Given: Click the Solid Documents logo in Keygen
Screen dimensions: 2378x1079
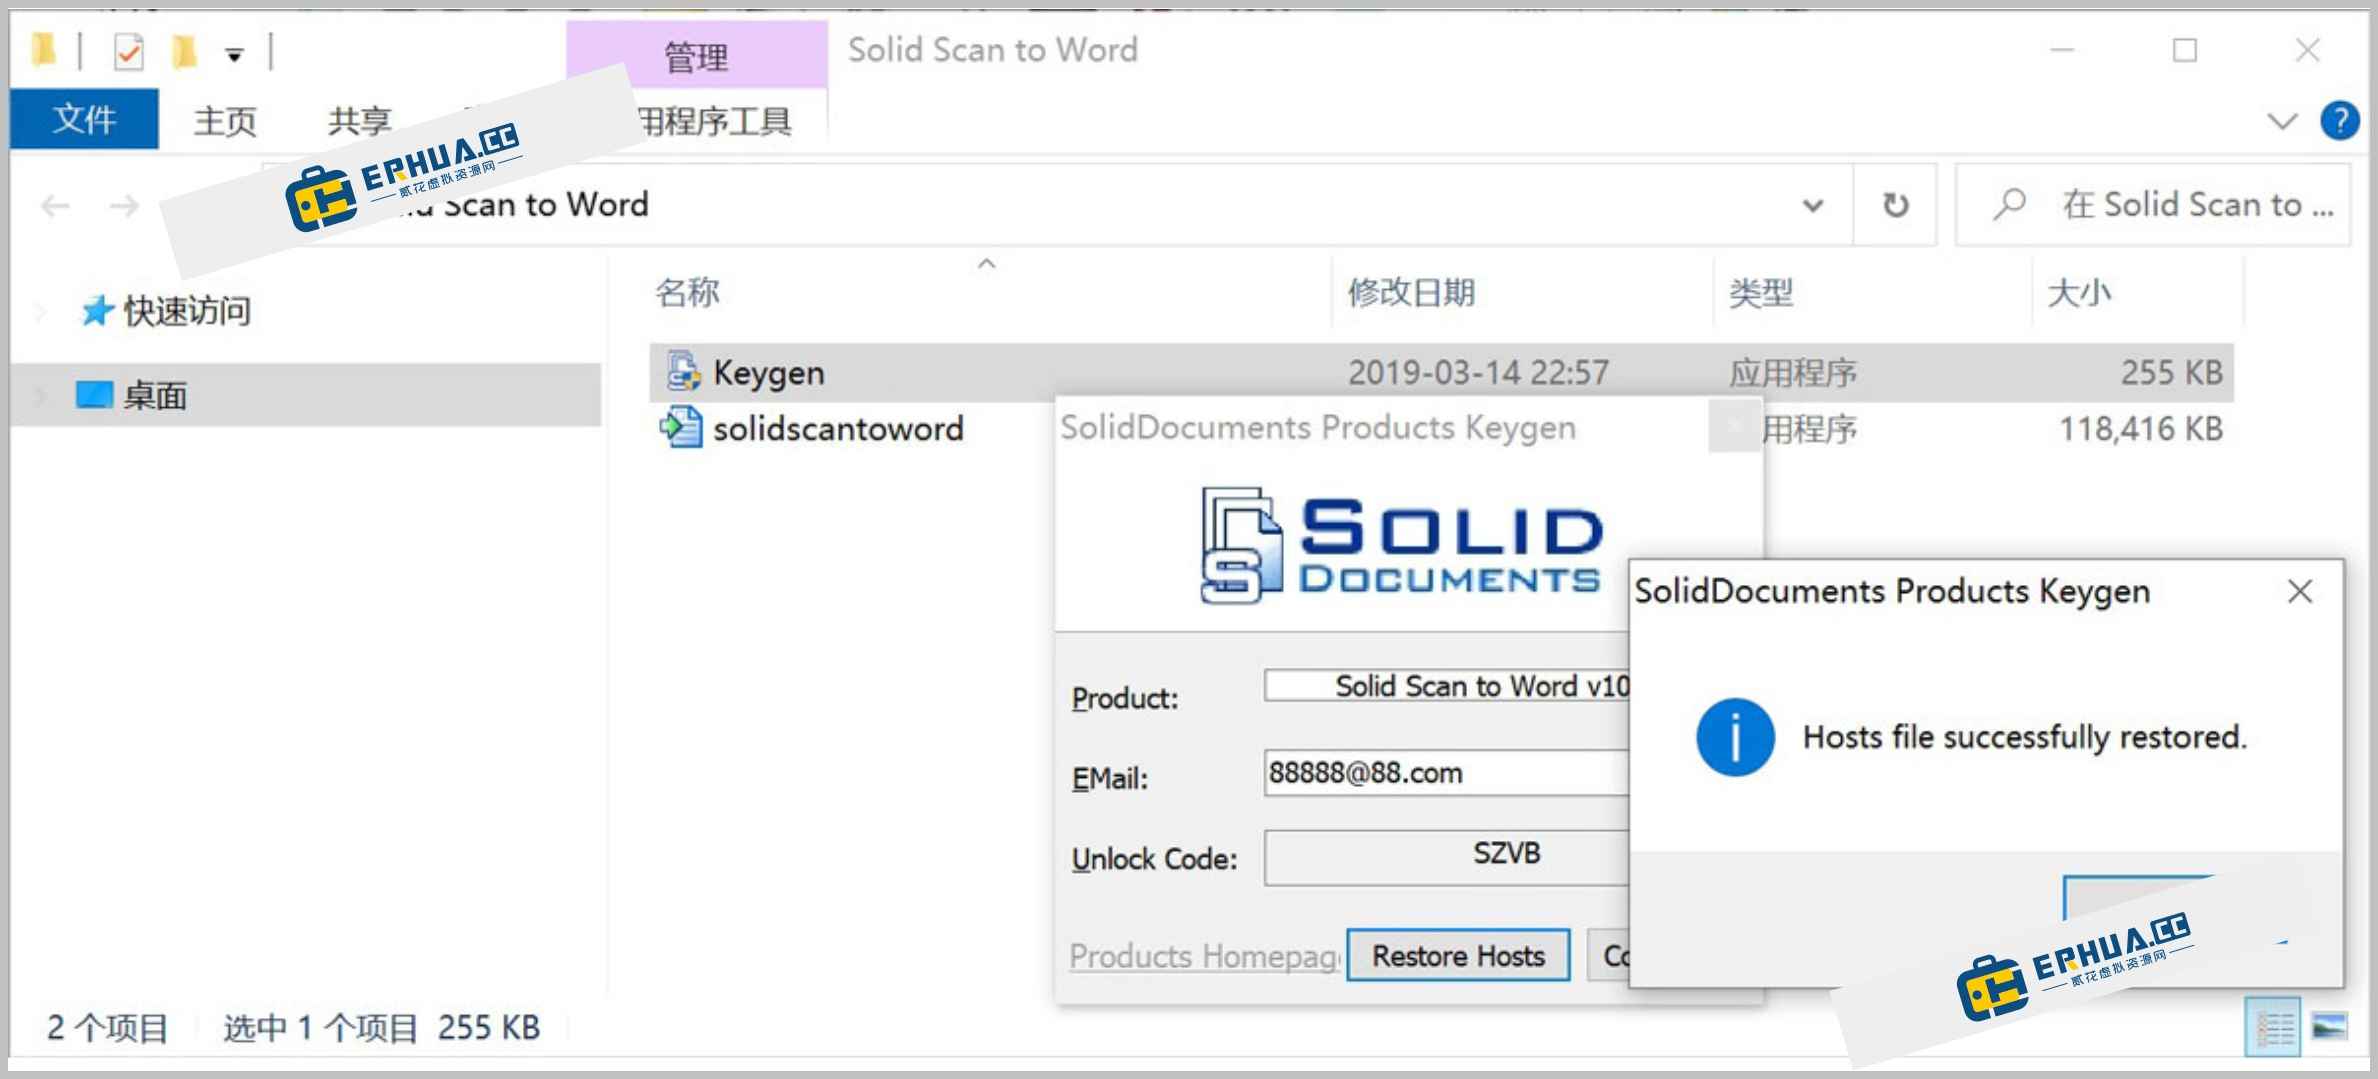Looking at the screenshot, I should (x=1400, y=546).
